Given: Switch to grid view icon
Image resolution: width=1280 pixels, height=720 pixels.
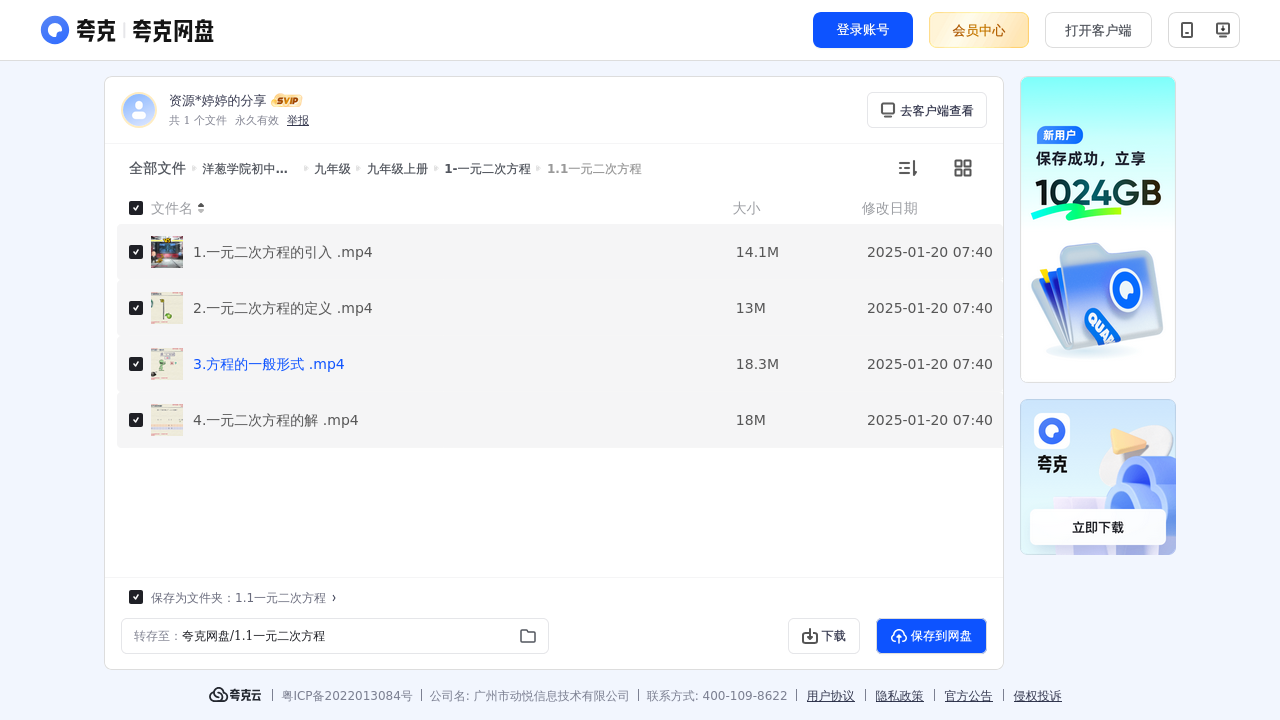Looking at the screenshot, I should coord(963,168).
